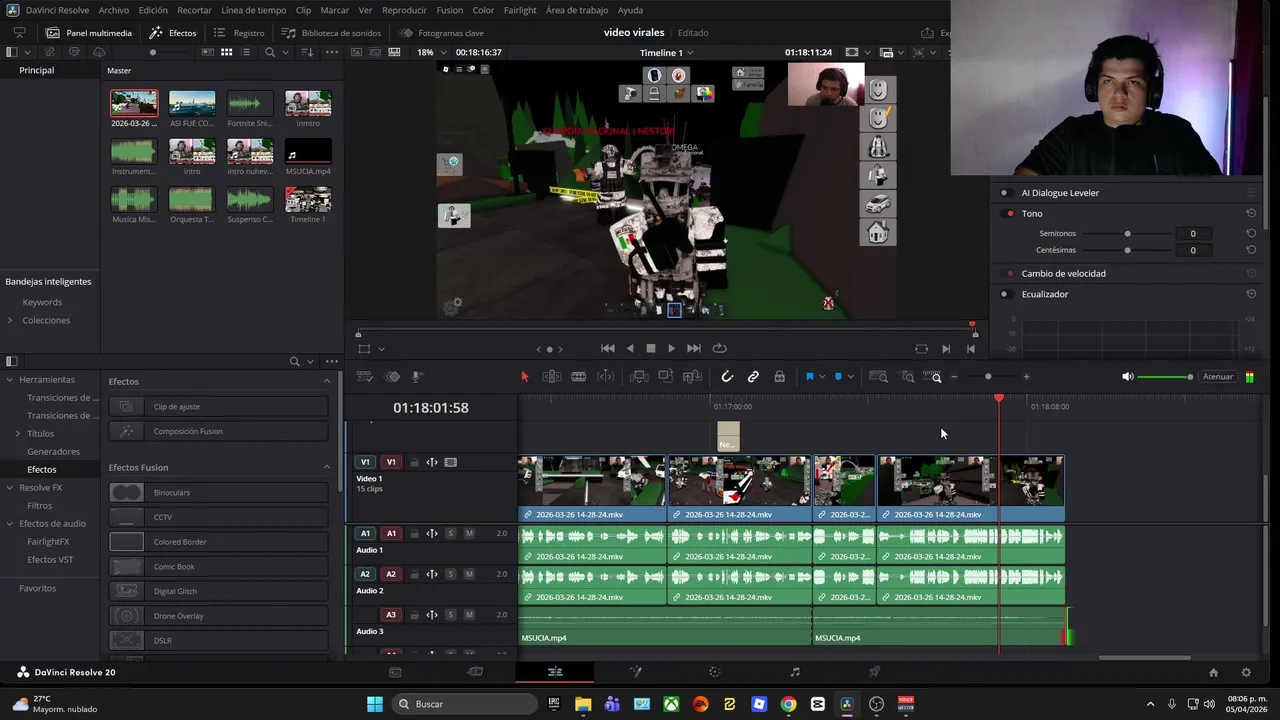Disable Video 1 track with filmstrip icon
1280x720 pixels.
coord(451,462)
